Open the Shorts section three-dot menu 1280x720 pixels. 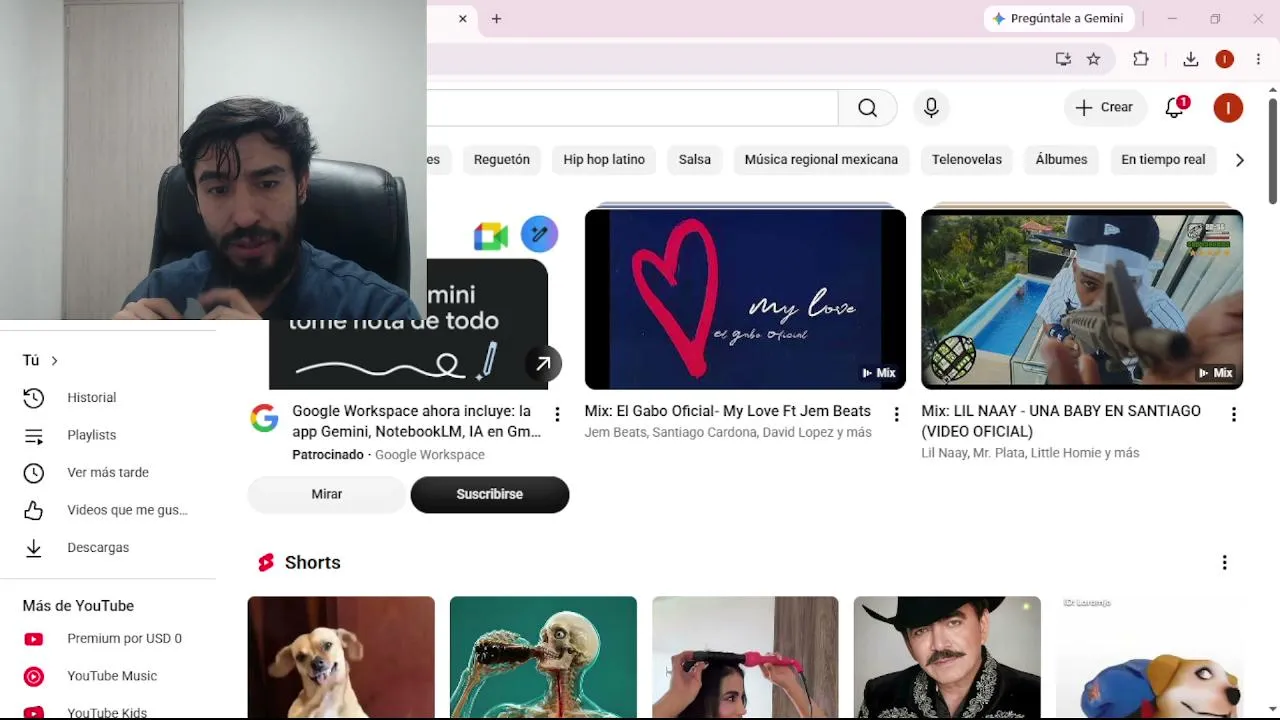[1224, 563]
